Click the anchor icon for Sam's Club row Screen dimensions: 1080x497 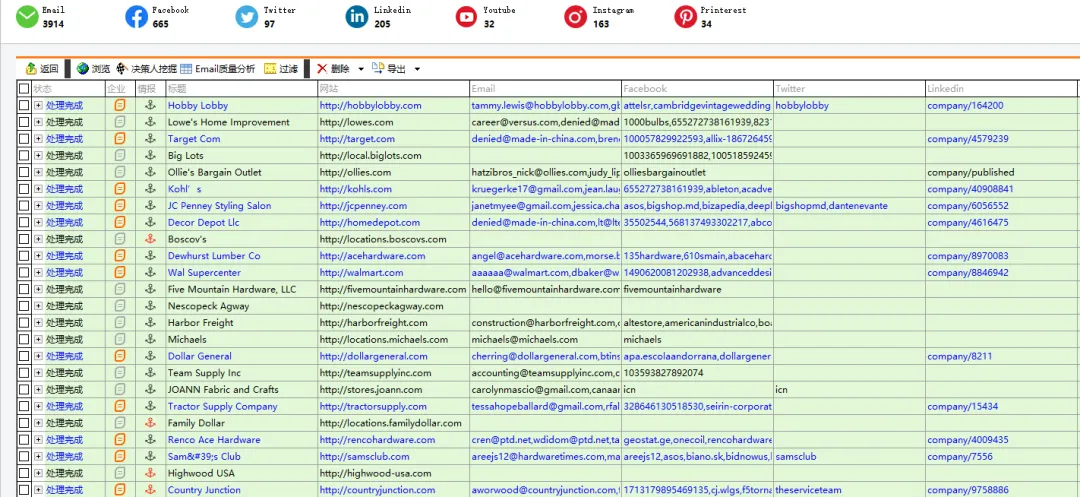pyautogui.click(x=149, y=456)
